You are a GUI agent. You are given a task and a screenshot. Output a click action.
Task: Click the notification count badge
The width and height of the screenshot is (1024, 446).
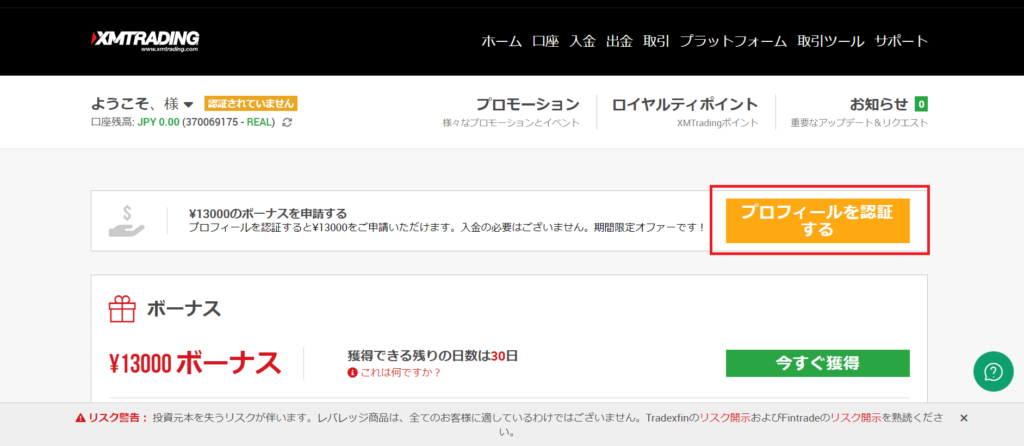pos(920,104)
